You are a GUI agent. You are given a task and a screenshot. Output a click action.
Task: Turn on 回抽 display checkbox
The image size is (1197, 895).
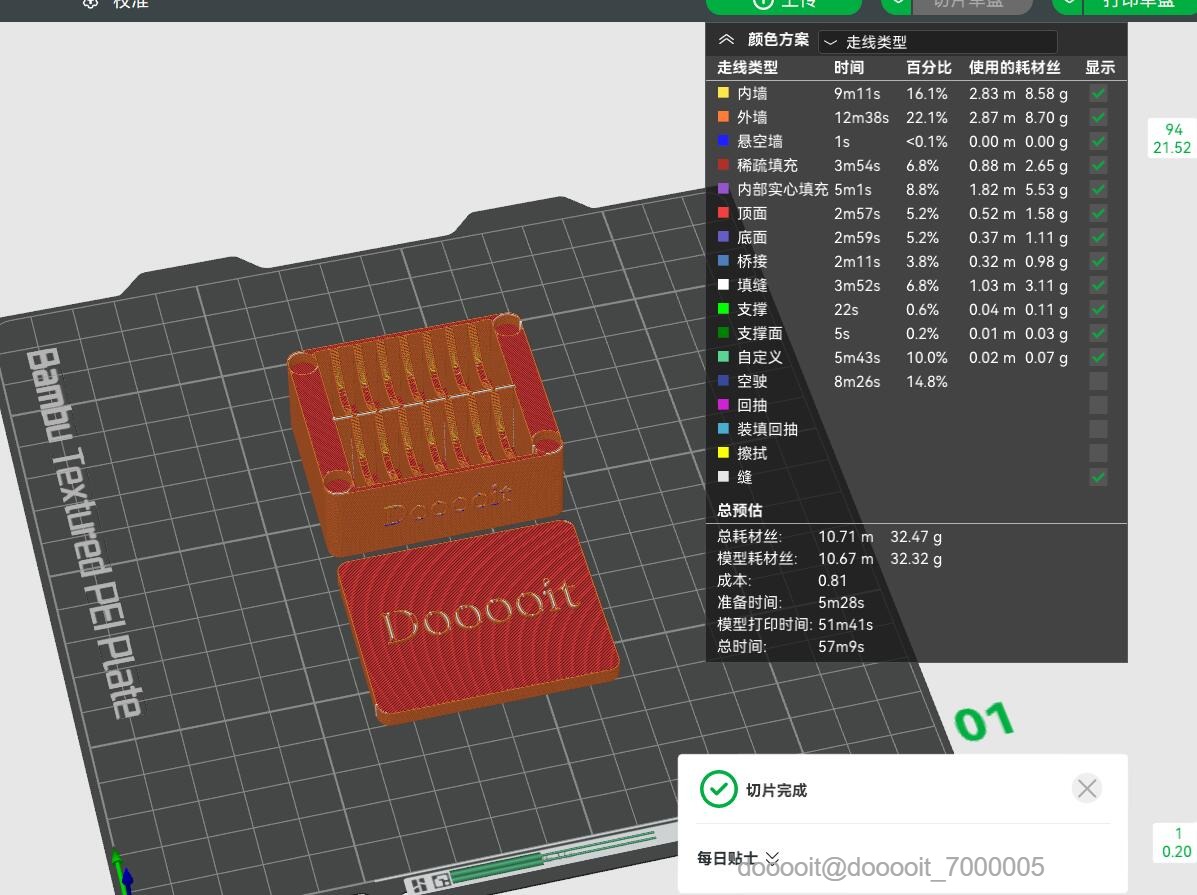(x=1098, y=405)
